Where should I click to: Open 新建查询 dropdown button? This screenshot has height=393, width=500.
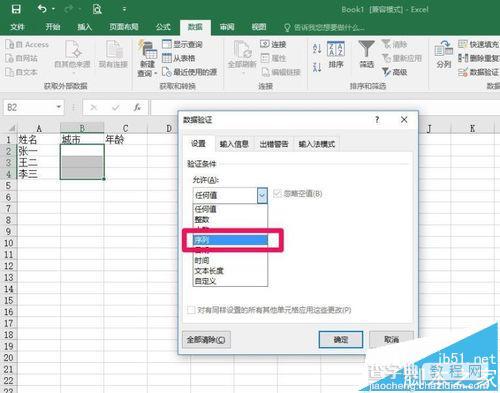pyautogui.click(x=147, y=59)
